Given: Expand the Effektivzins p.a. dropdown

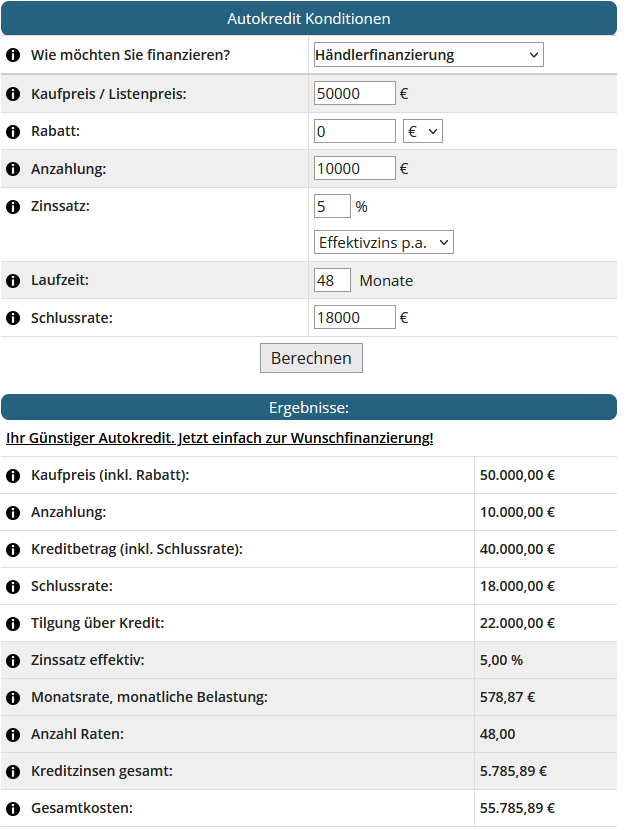Looking at the screenshot, I should [x=383, y=242].
